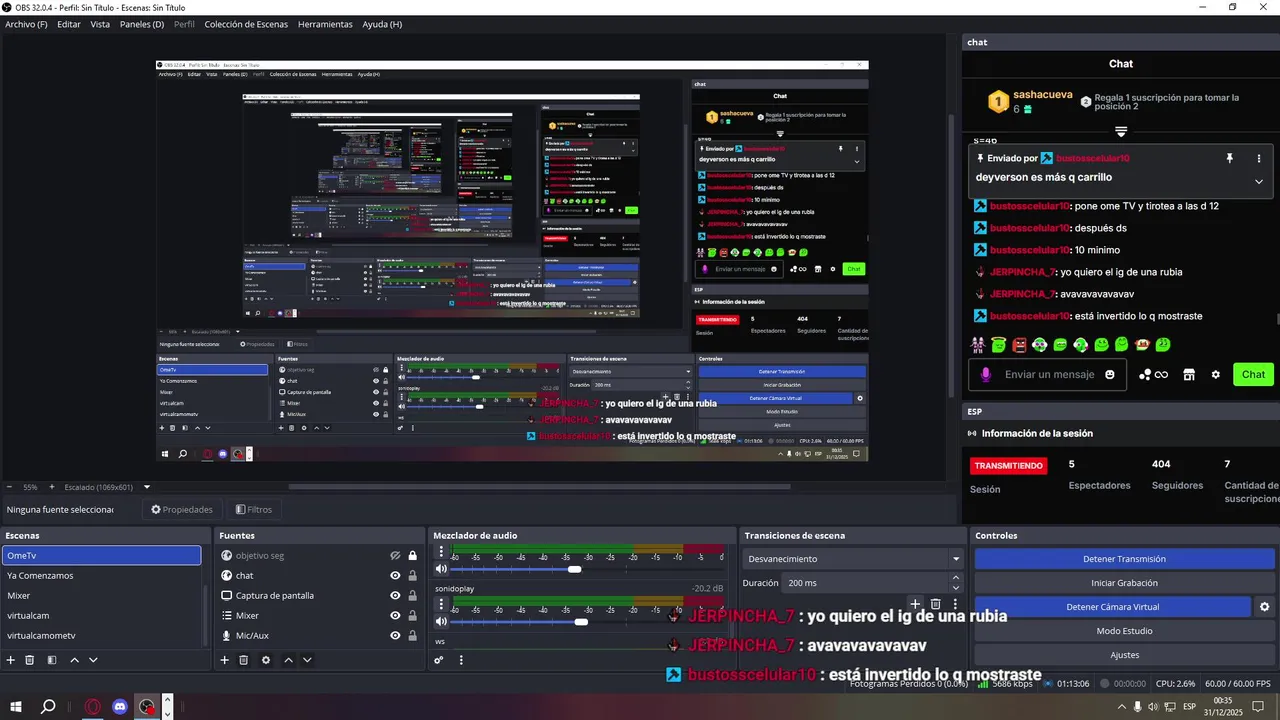Move the scene up in the Escenas panel

pyautogui.click(x=75, y=660)
